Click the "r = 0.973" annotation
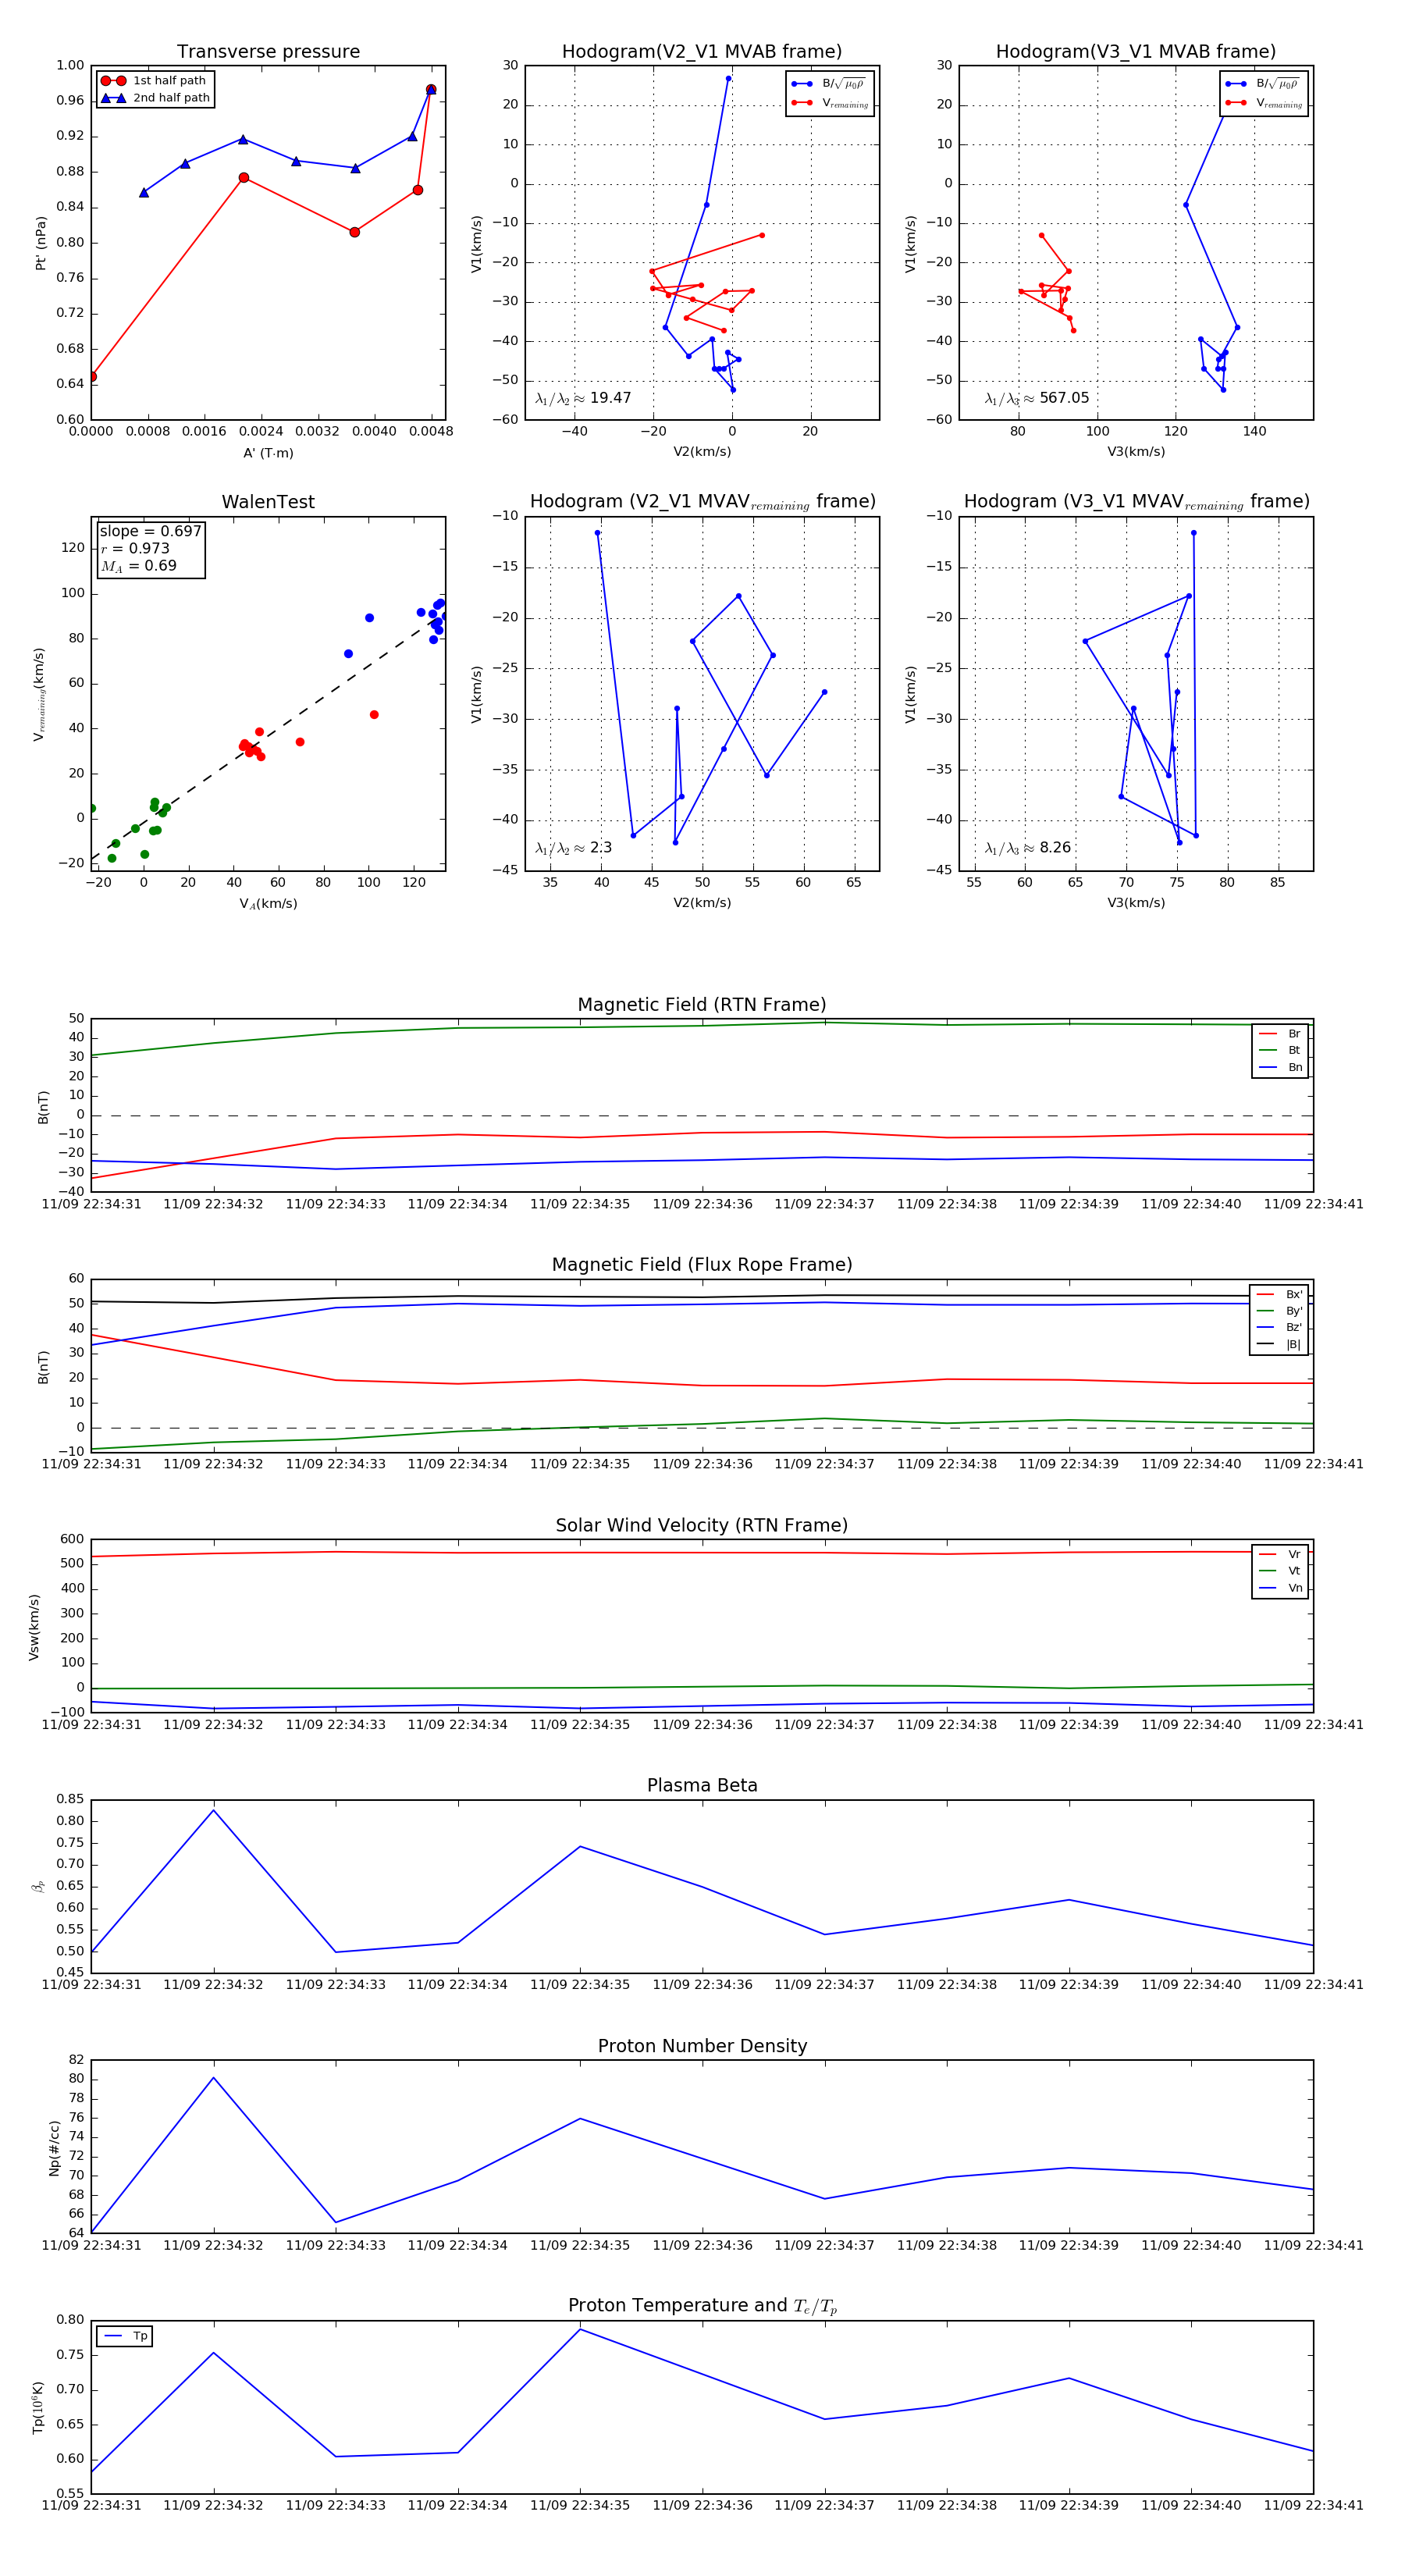The width and height of the screenshot is (1405, 2576). click(x=135, y=549)
